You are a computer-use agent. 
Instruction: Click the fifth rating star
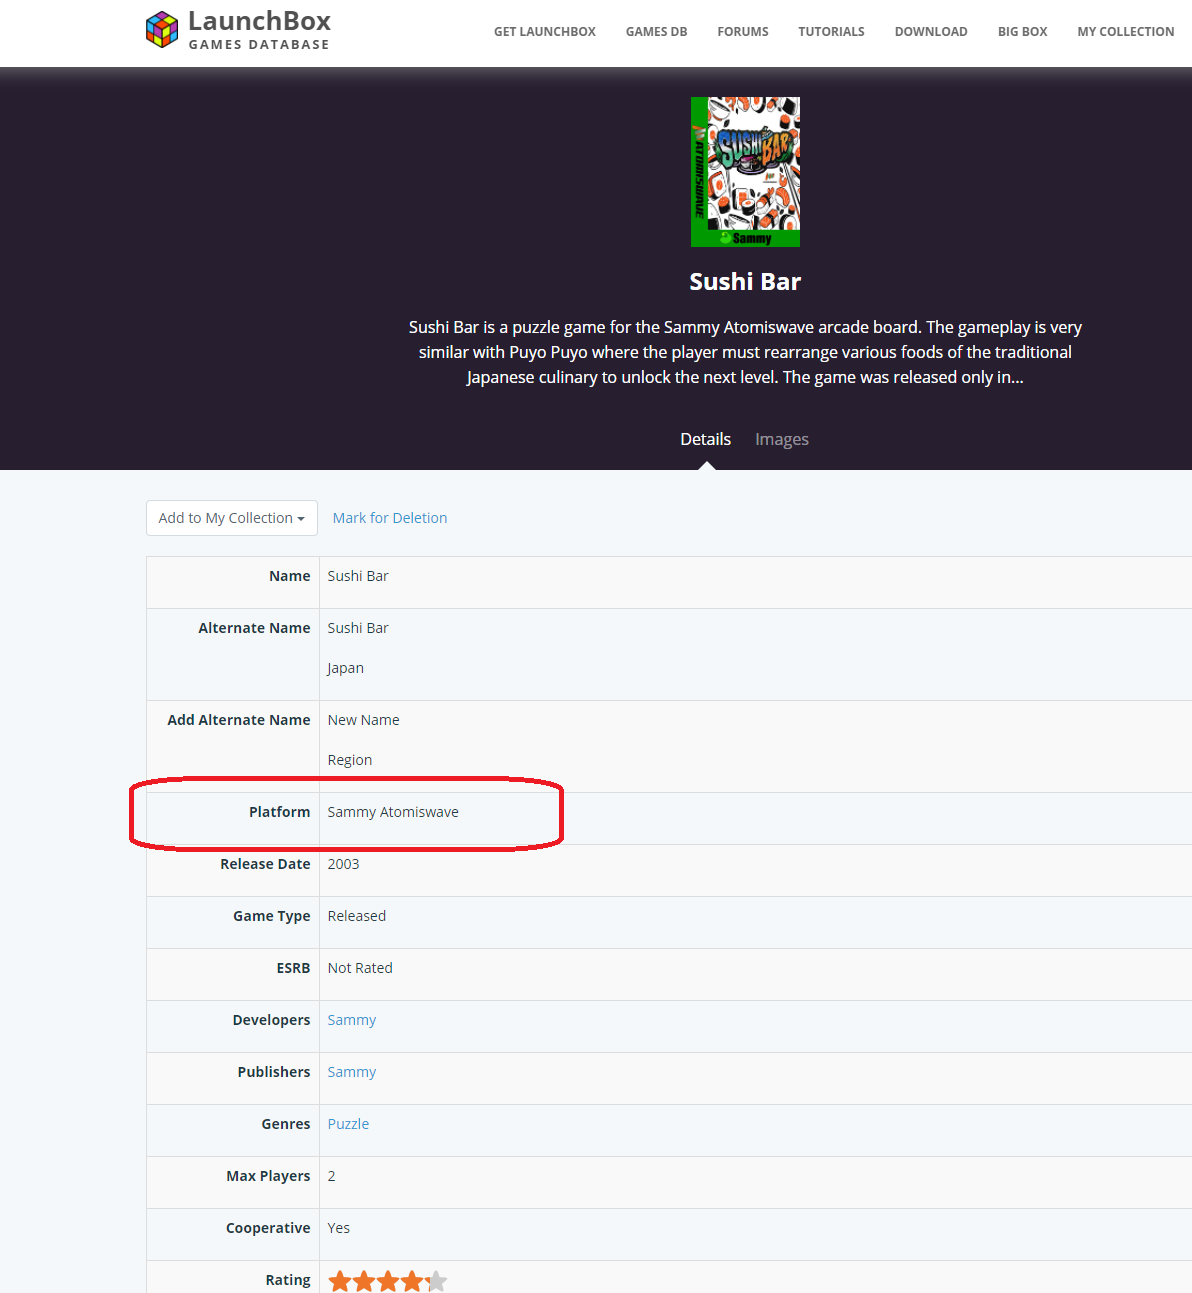pos(436,1281)
